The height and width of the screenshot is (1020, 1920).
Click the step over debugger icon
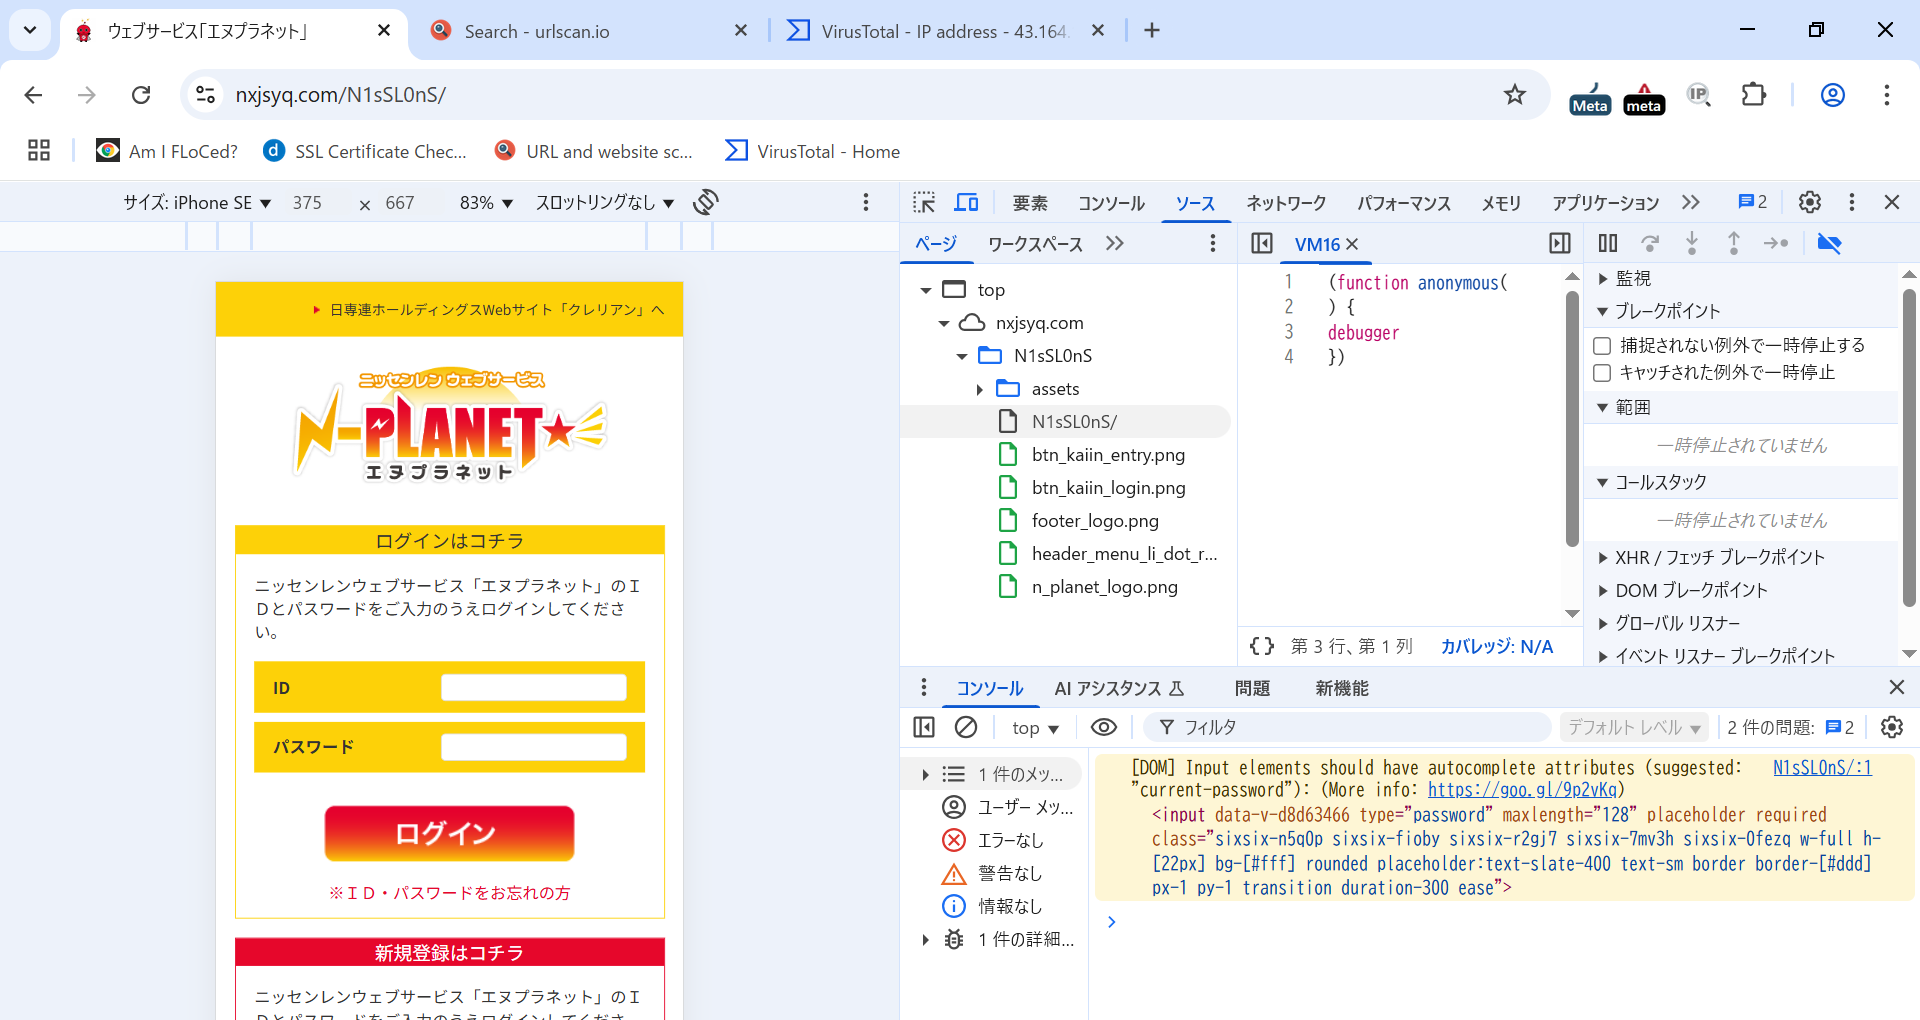click(x=1650, y=243)
